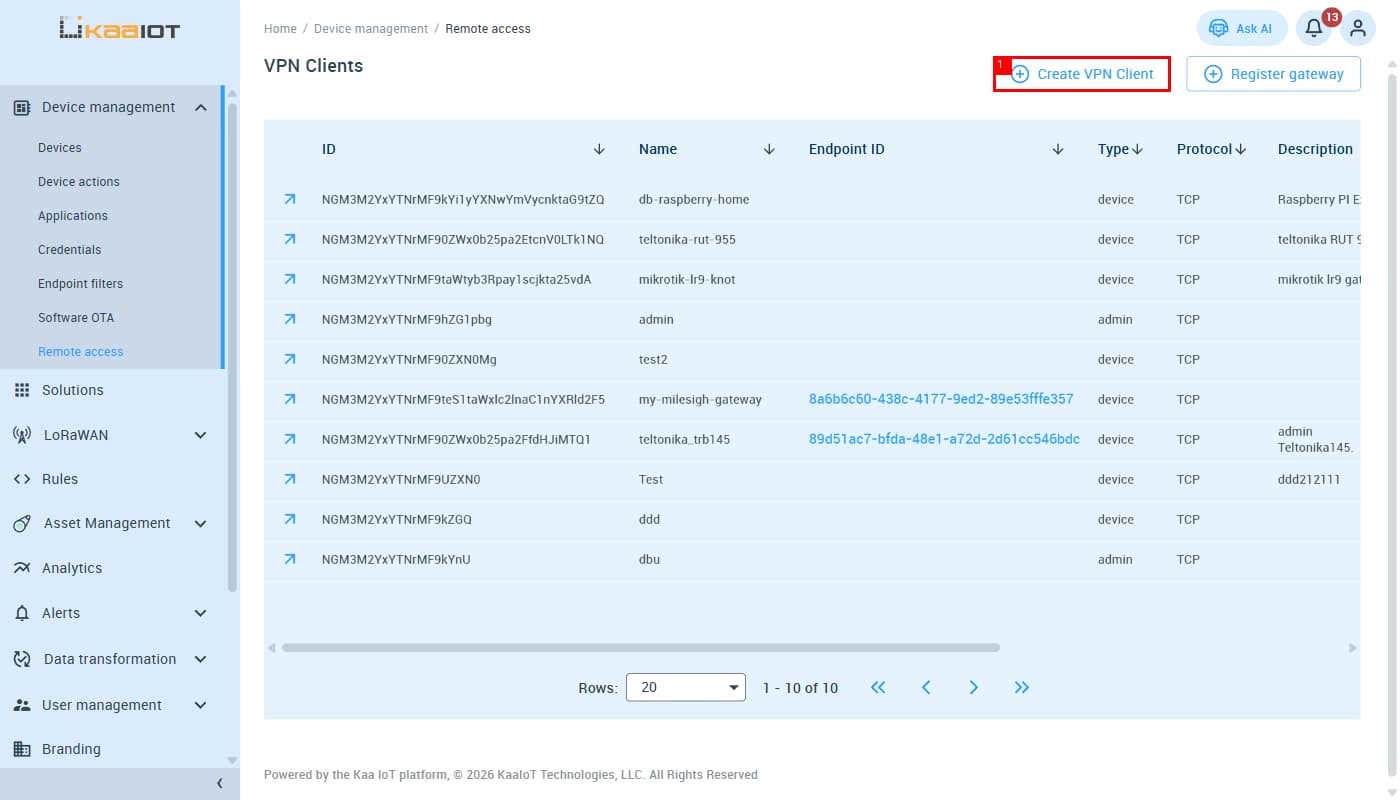Click the '1 - 10 of 10' pagination text
The width and height of the screenshot is (1400, 800).
point(800,688)
